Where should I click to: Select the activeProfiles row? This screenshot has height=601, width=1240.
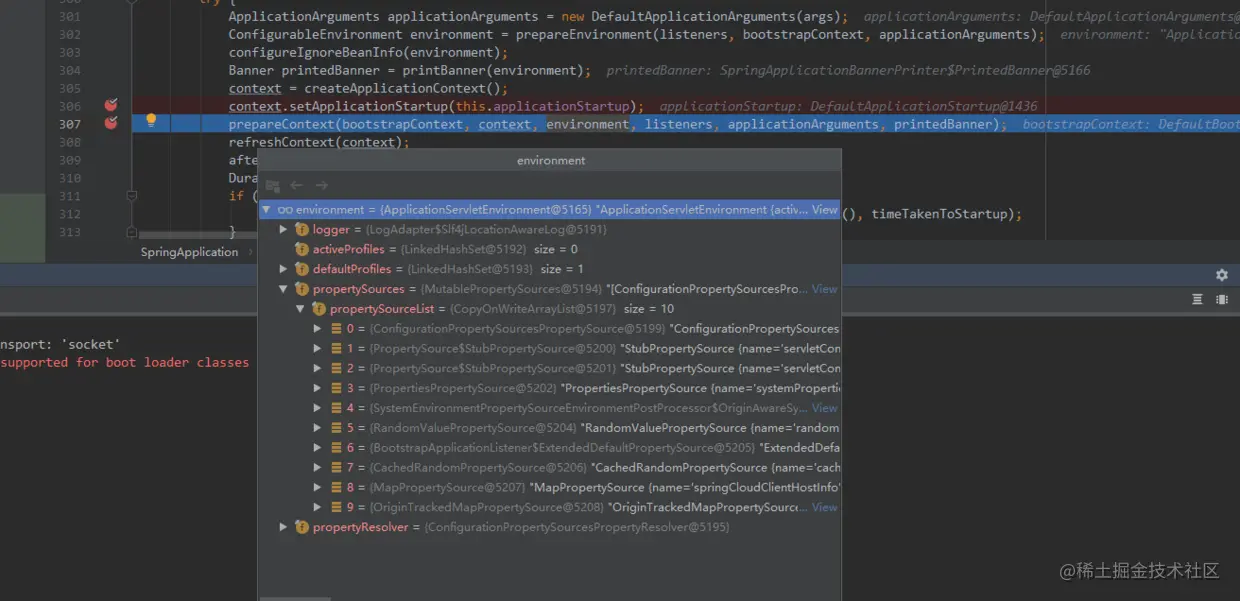click(550, 249)
